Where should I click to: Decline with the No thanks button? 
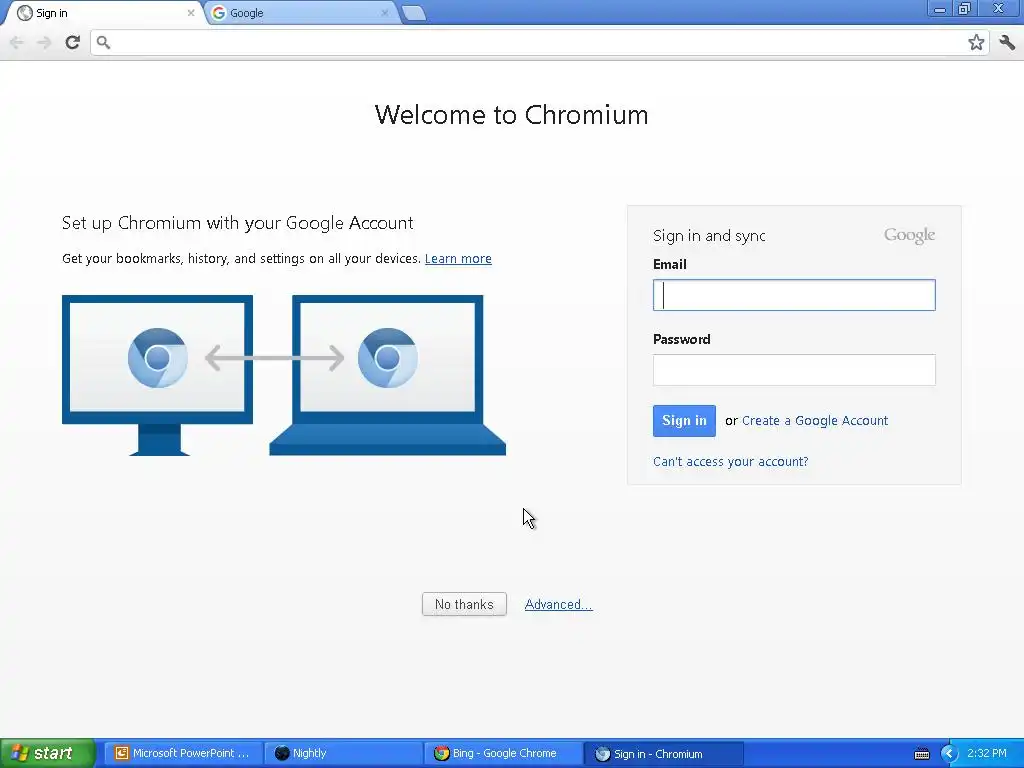pos(464,604)
